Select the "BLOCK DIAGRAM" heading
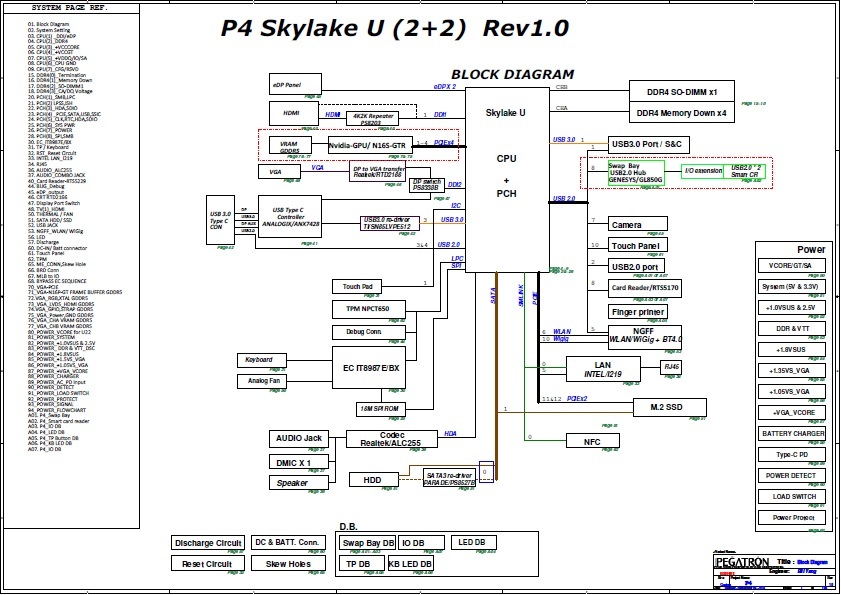The width and height of the screenshot is (841, 595). pos(512,75)
